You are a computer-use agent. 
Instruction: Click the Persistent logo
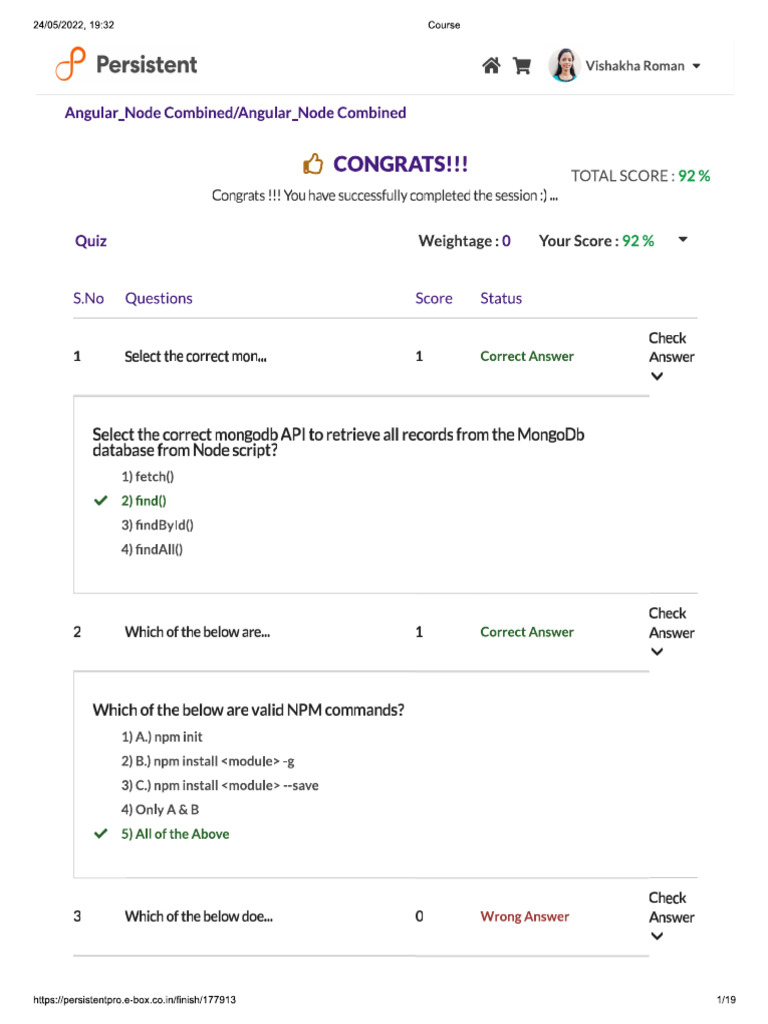pyautogui.click(x=127, y=65)
